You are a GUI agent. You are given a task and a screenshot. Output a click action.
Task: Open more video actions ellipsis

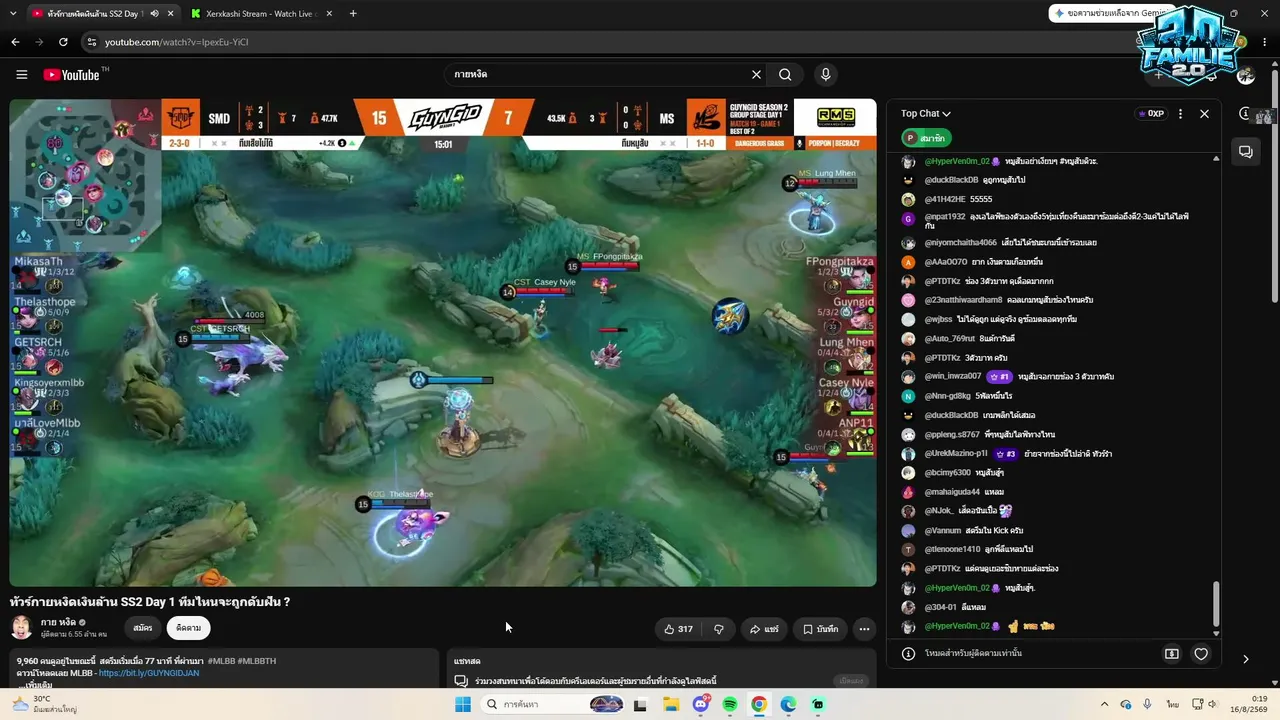864,629
